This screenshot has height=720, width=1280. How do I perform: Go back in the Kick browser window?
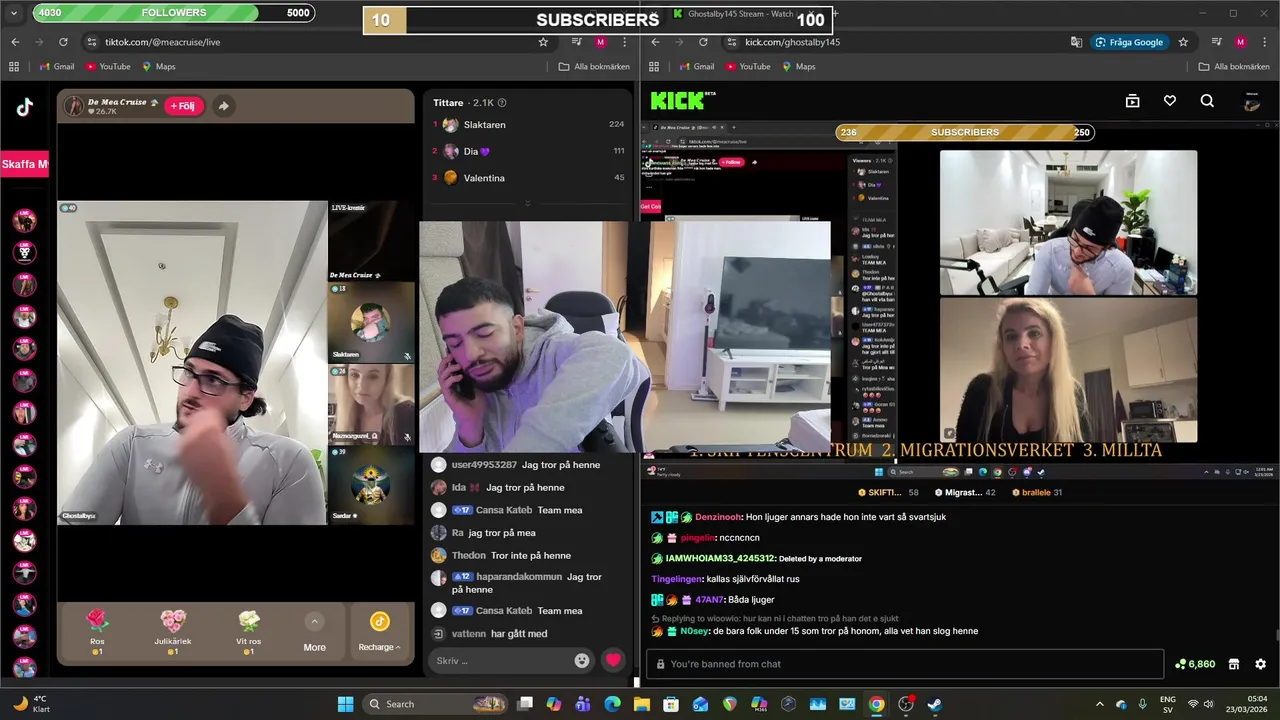coord(655,42)
